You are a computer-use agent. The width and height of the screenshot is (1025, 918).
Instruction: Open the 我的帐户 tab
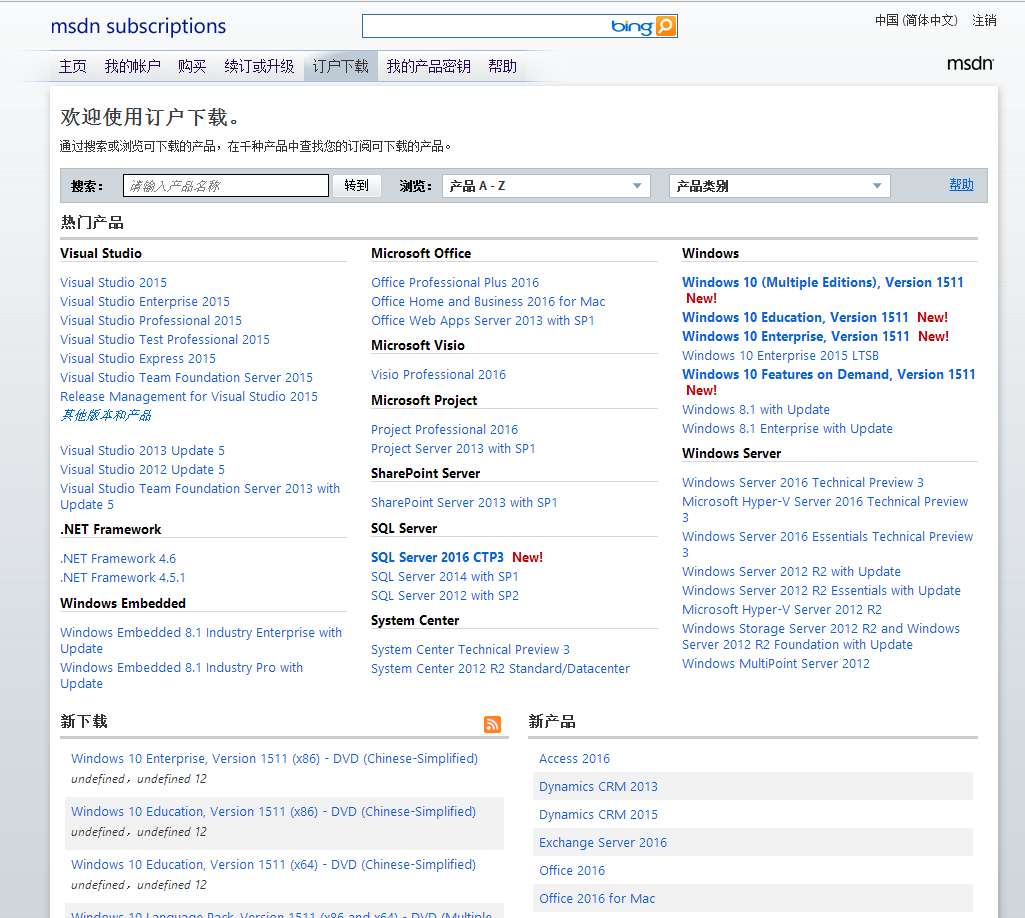coord(133,67)
